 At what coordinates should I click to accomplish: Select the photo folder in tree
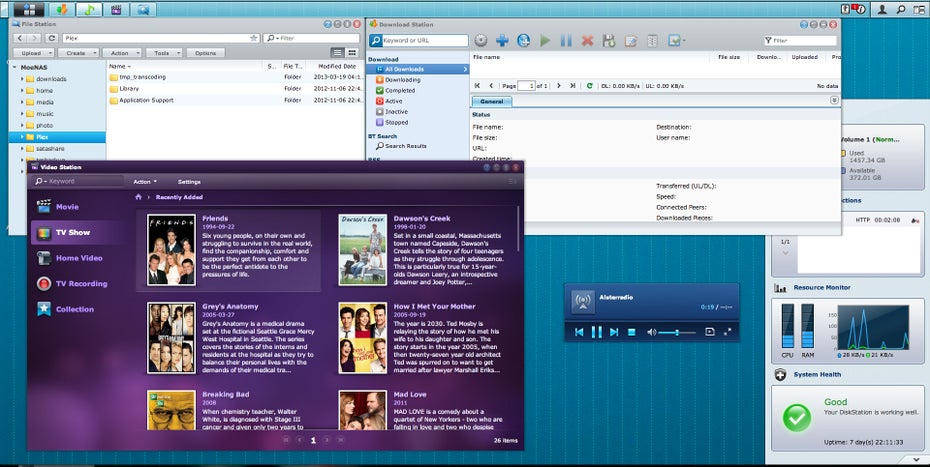[x=44, y=125]
